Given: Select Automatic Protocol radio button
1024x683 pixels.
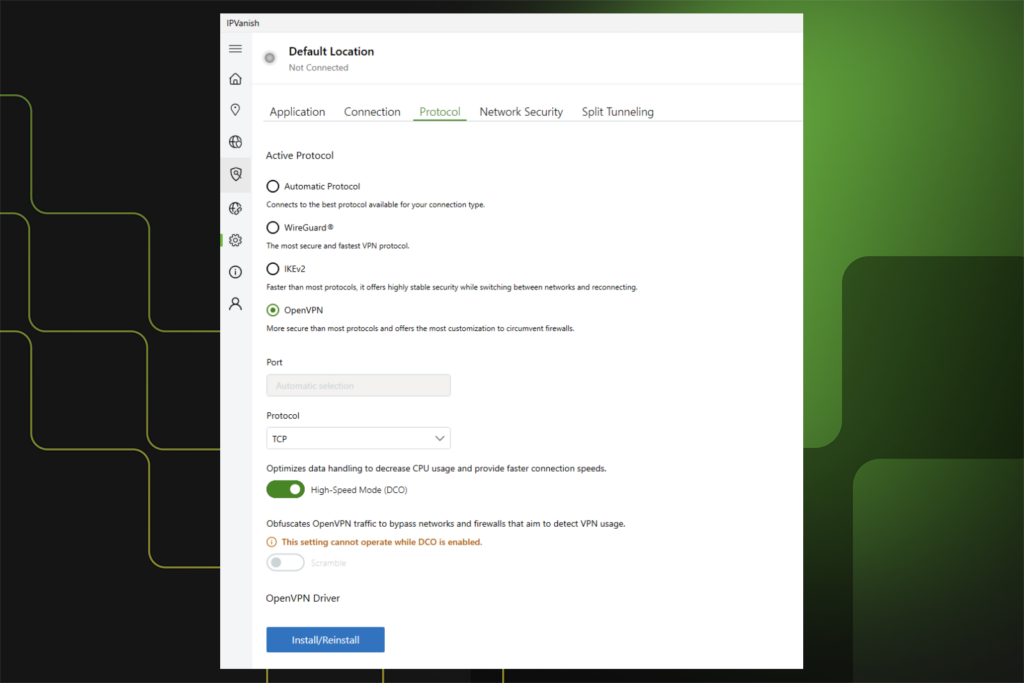Looking at the screenshot, I should (273, 186).
